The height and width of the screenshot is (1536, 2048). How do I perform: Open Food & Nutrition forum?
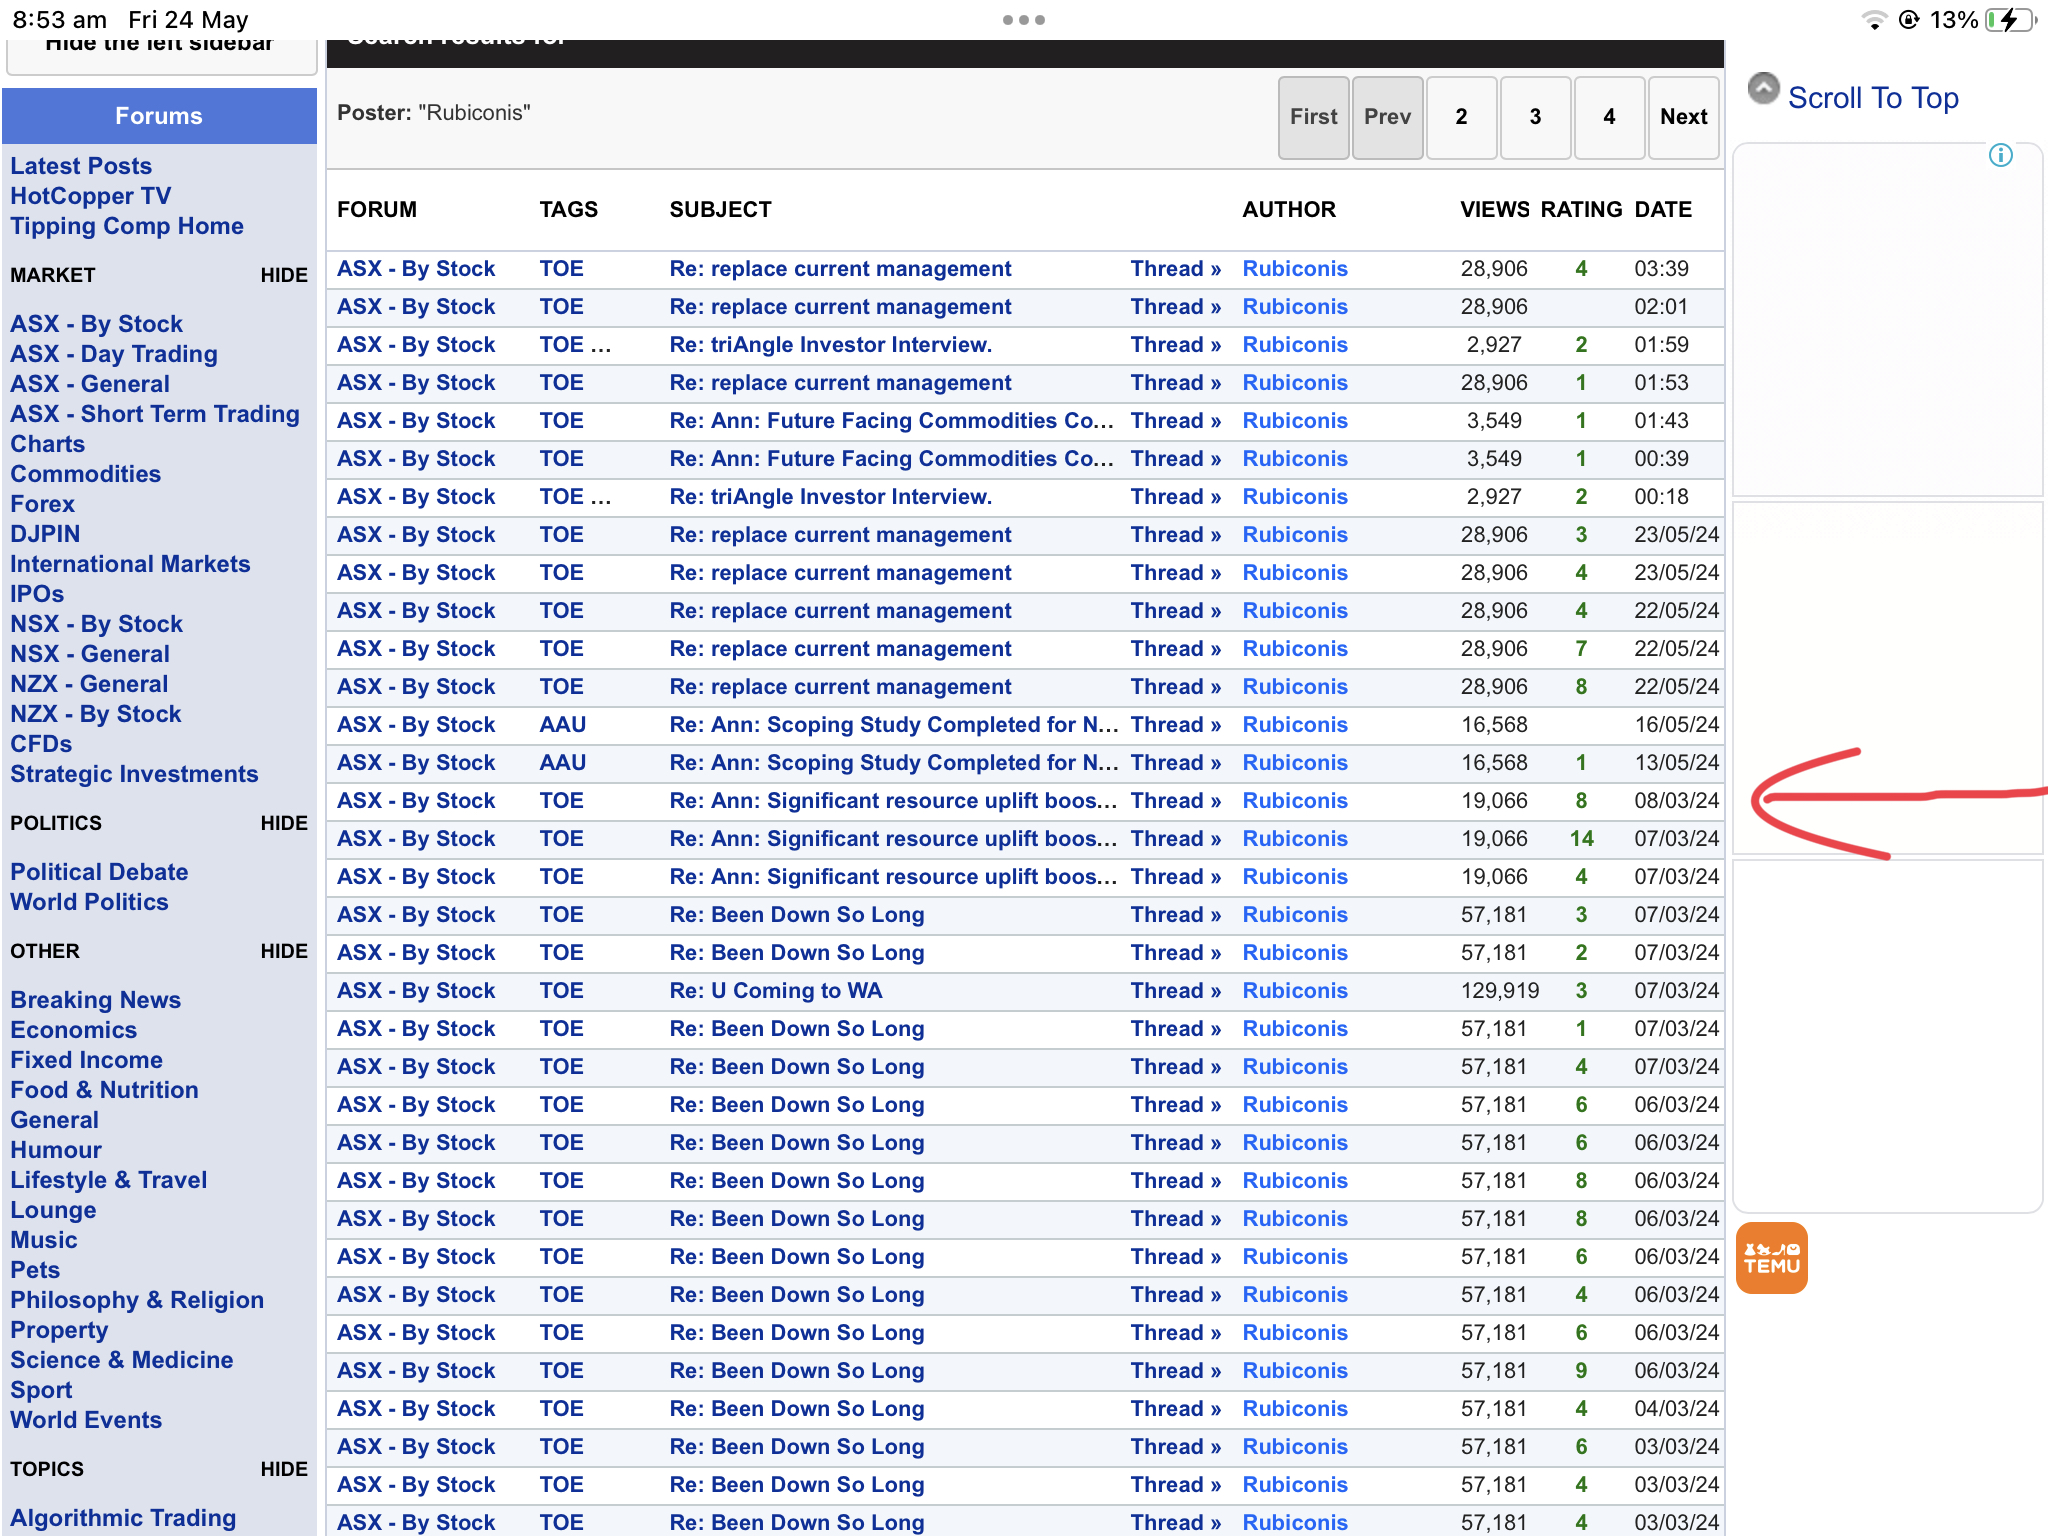click(x=104, y=1090)
